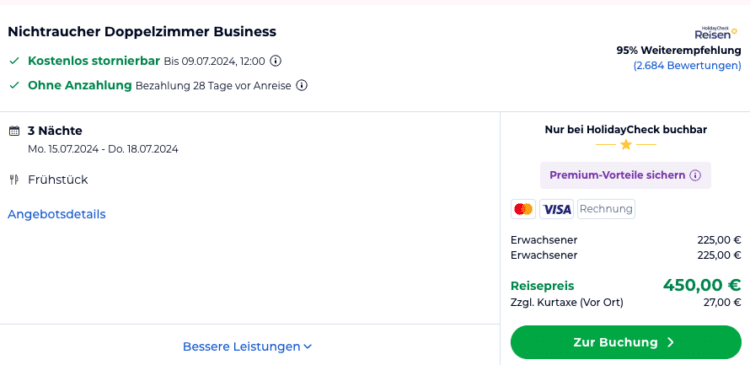Click the Zur Buchung button
This screenshot has height=365, width=750.
click(x=626, y=343)
